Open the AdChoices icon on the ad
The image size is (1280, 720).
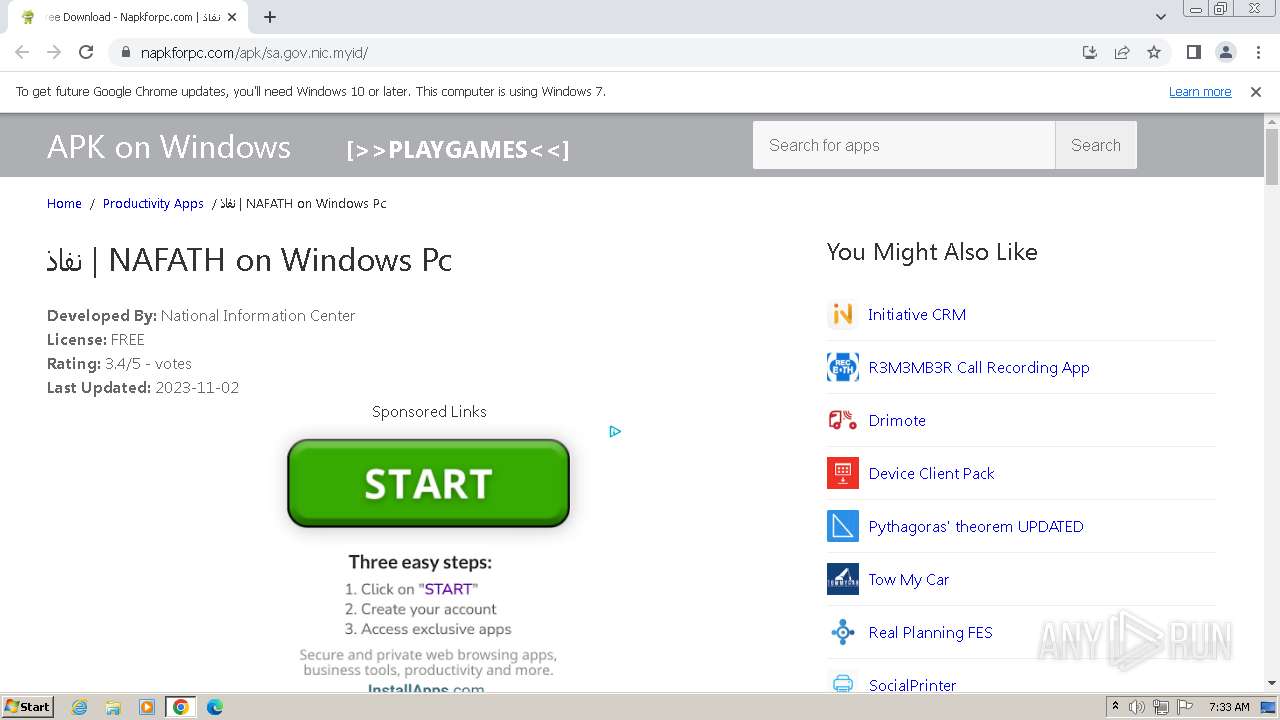tap(615, 431)
